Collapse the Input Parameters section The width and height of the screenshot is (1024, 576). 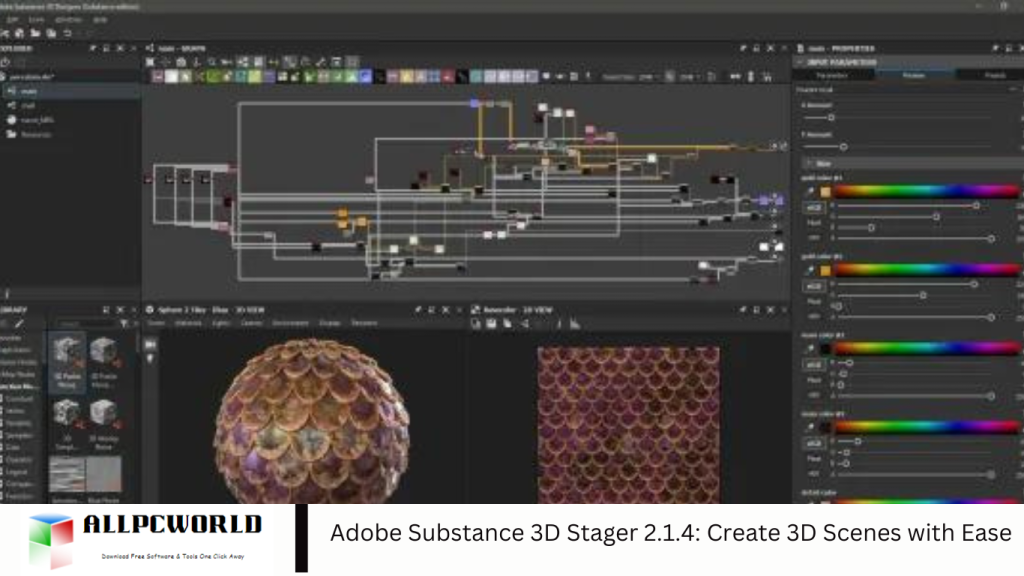click(x=908, y=62)
